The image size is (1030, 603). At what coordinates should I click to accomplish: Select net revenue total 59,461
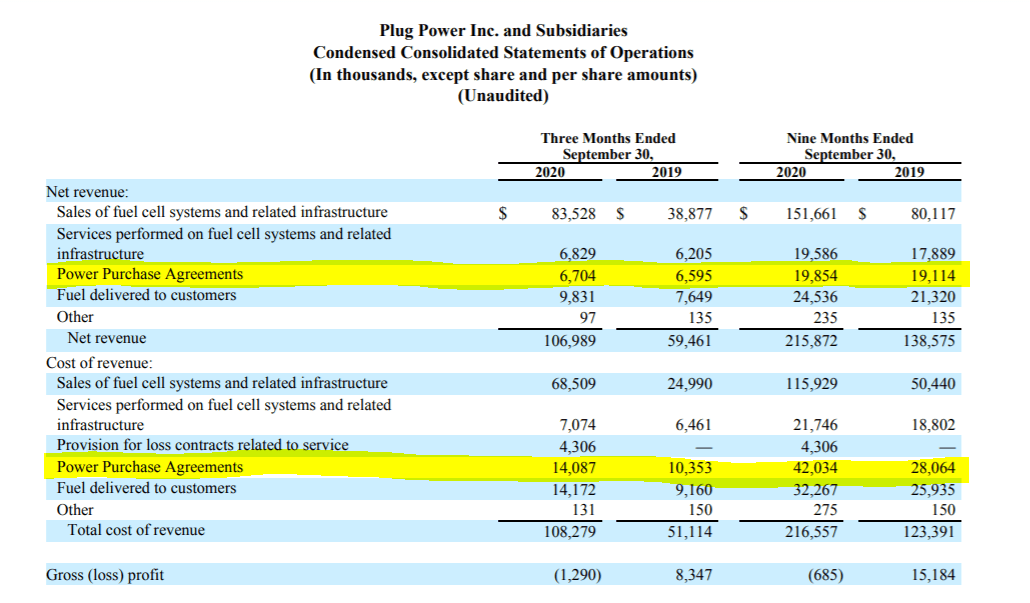[690, 340]
